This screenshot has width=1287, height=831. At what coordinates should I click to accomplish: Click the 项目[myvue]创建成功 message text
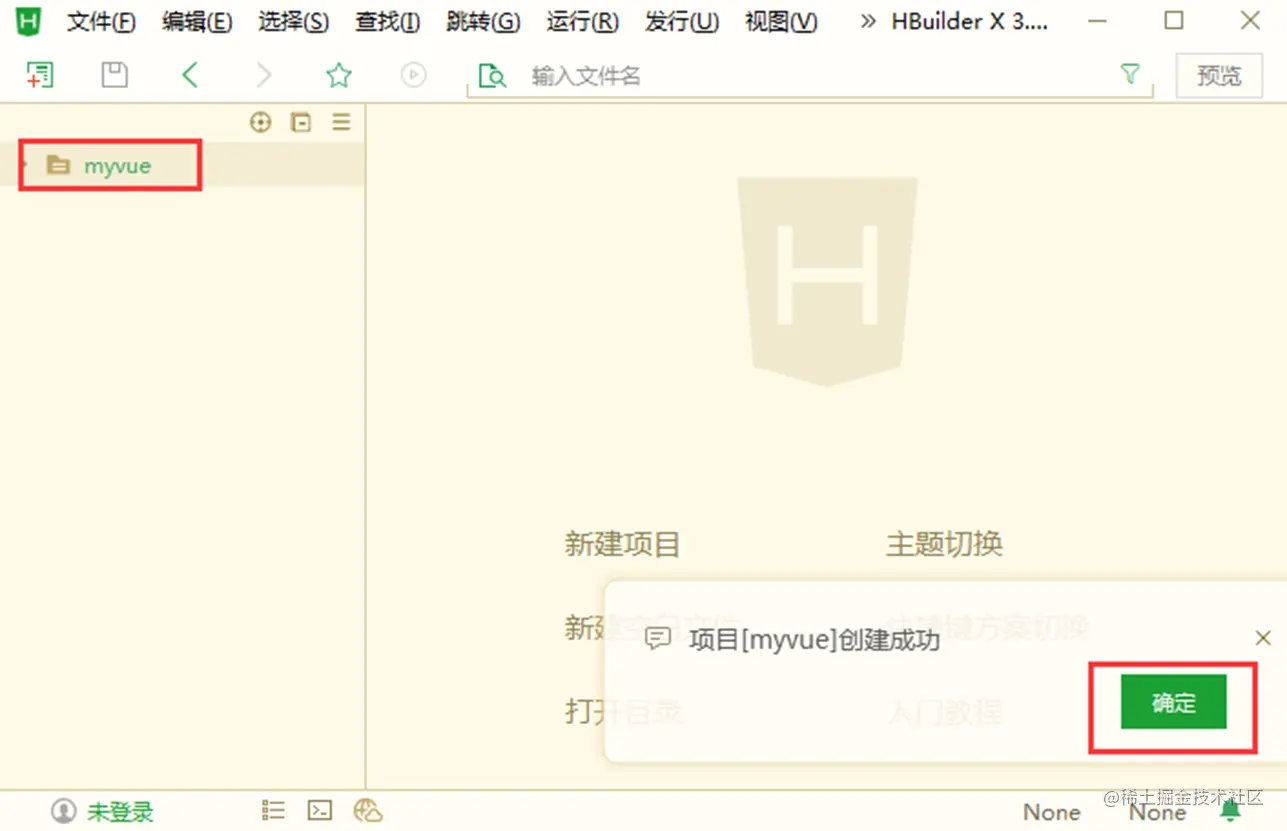(x=814, y=640)
